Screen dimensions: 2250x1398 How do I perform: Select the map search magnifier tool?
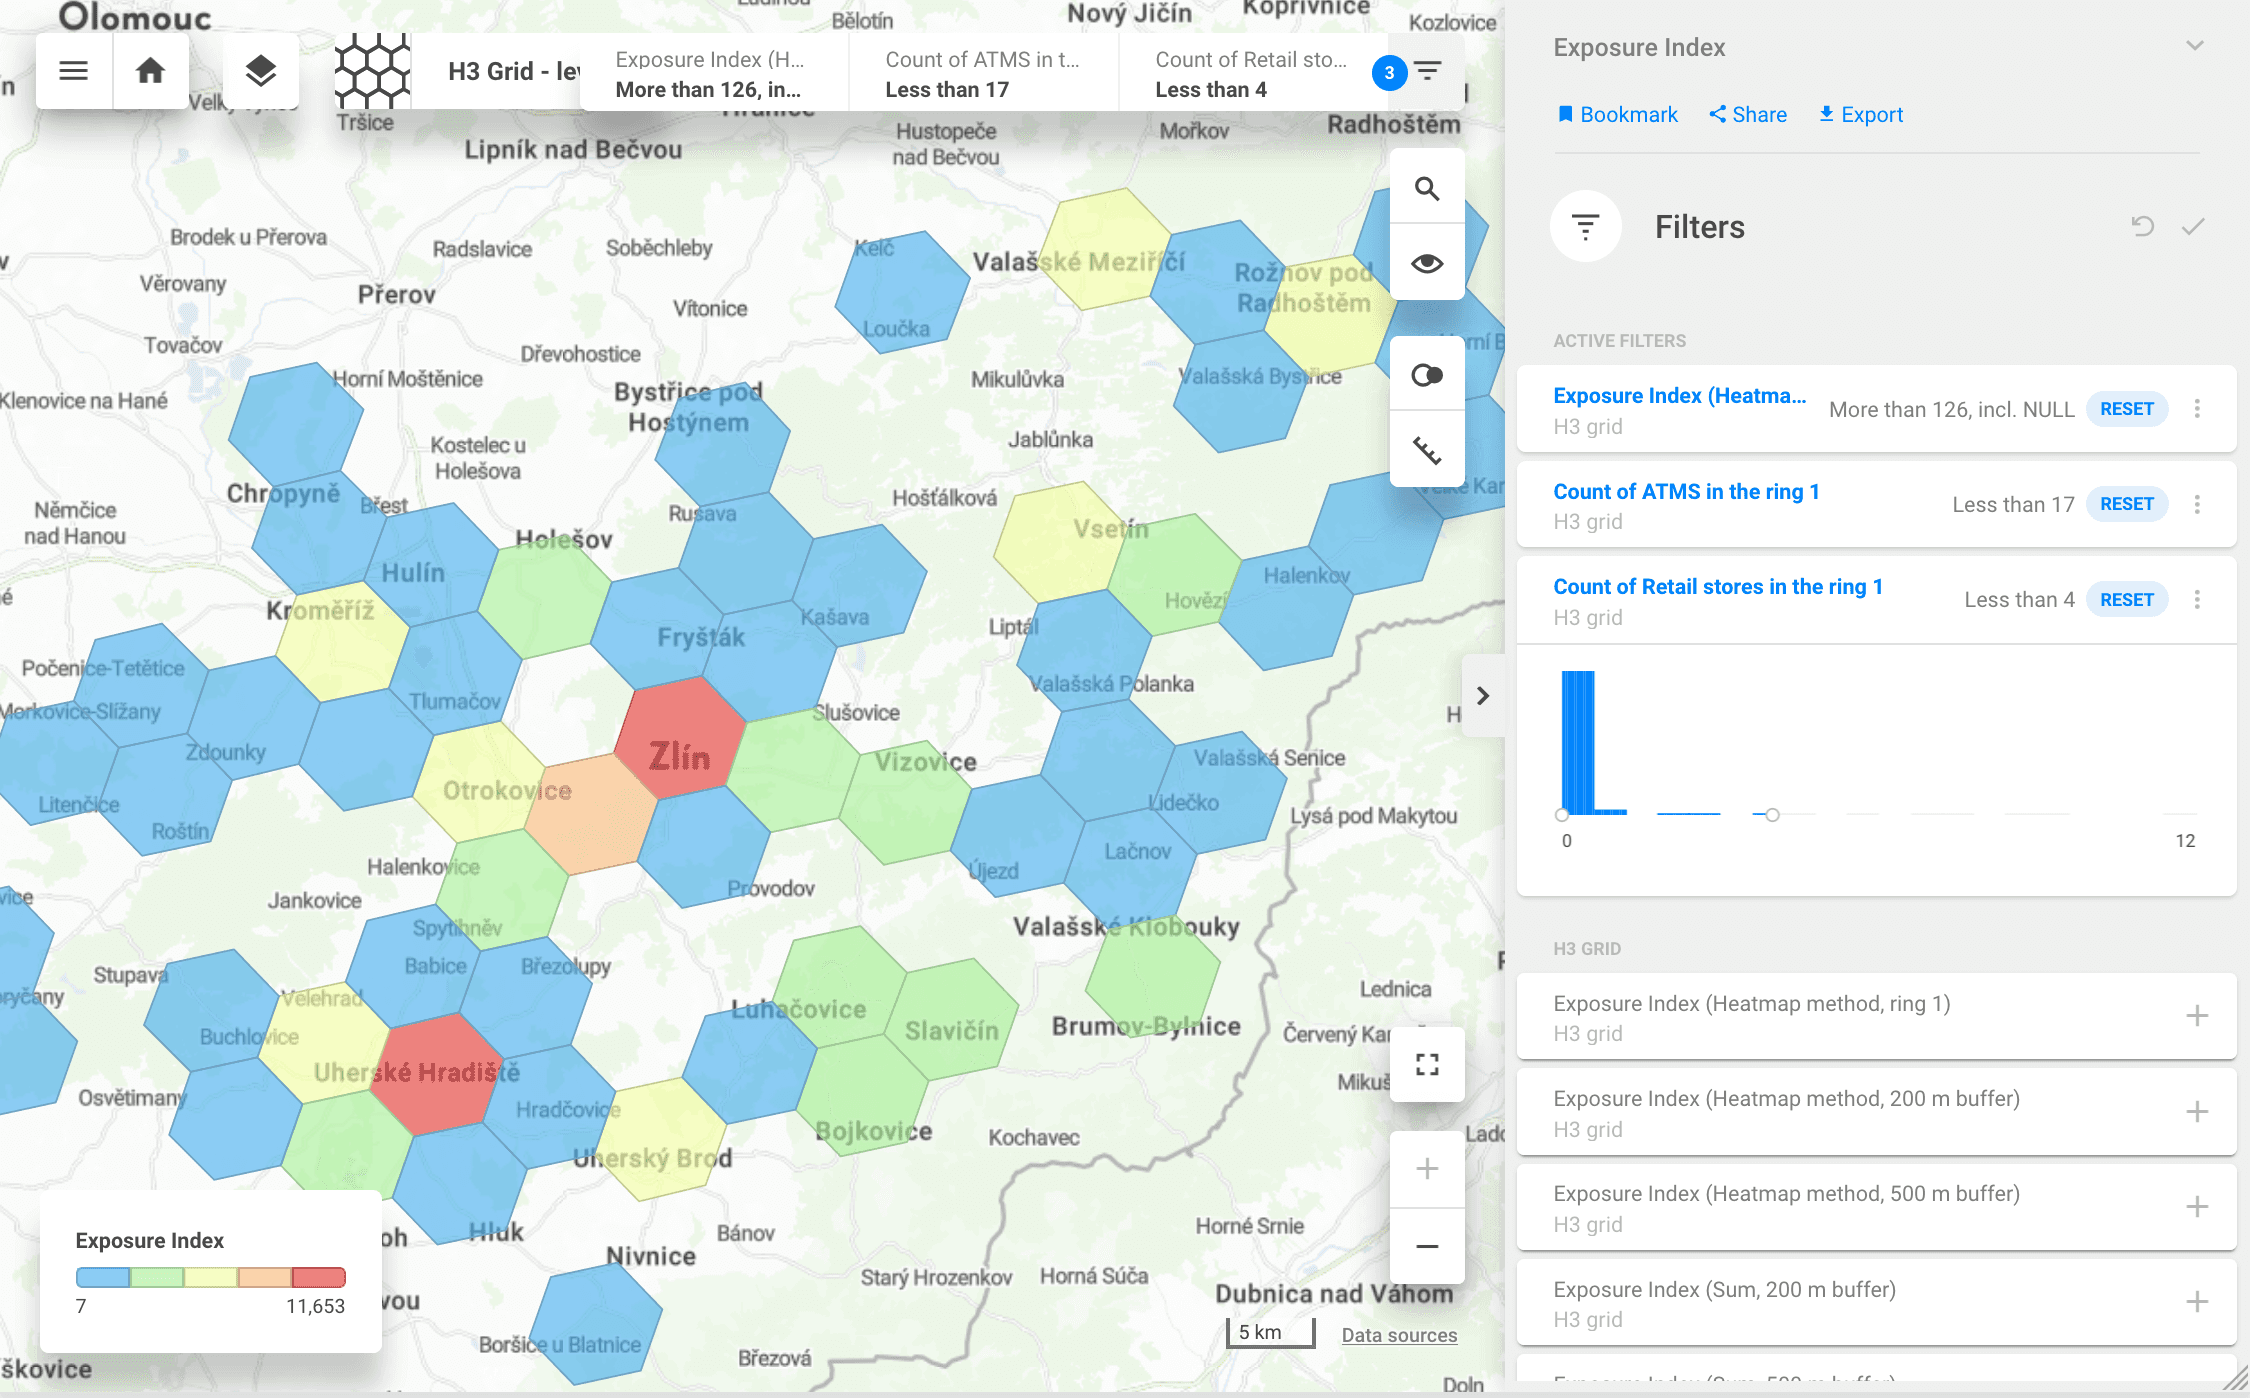point(1427,186)
